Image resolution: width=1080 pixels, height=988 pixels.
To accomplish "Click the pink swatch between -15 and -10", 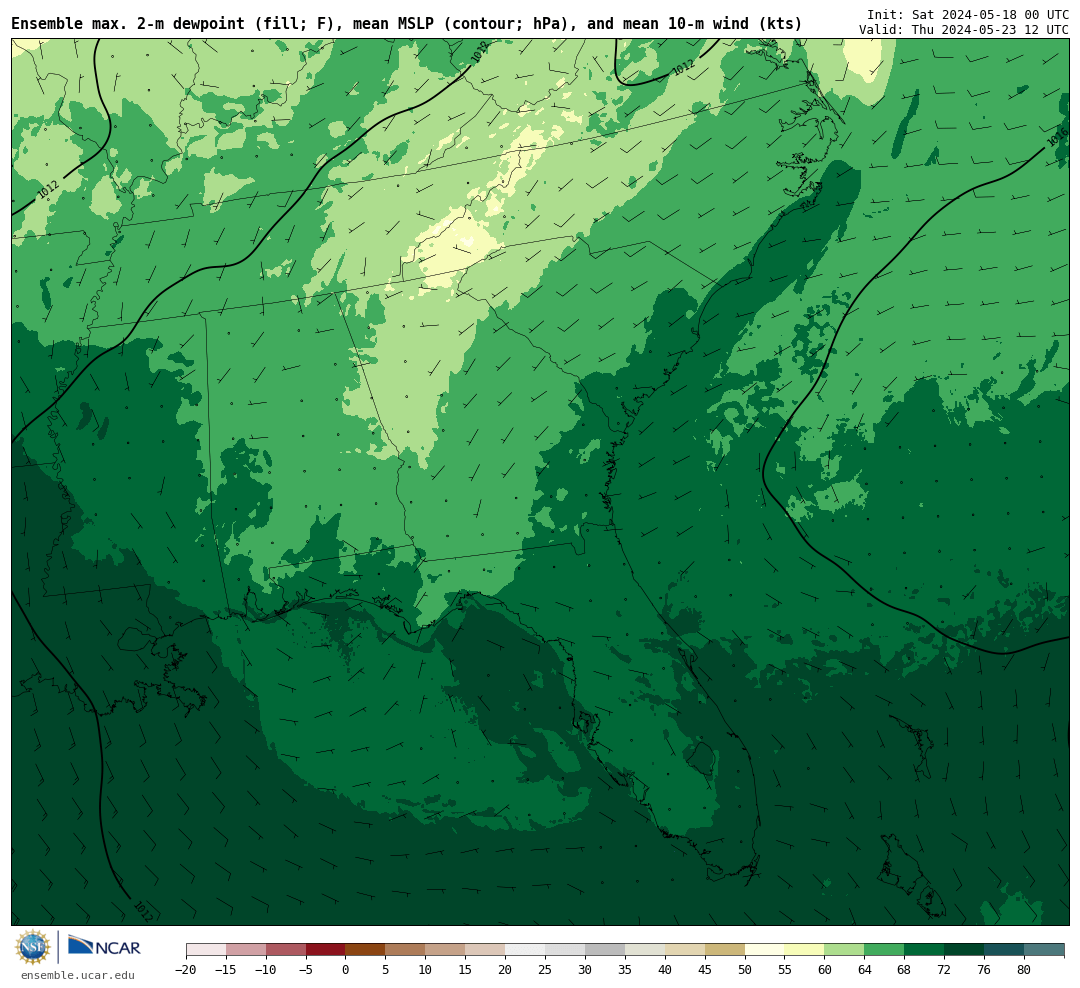I will click(246, 949).
